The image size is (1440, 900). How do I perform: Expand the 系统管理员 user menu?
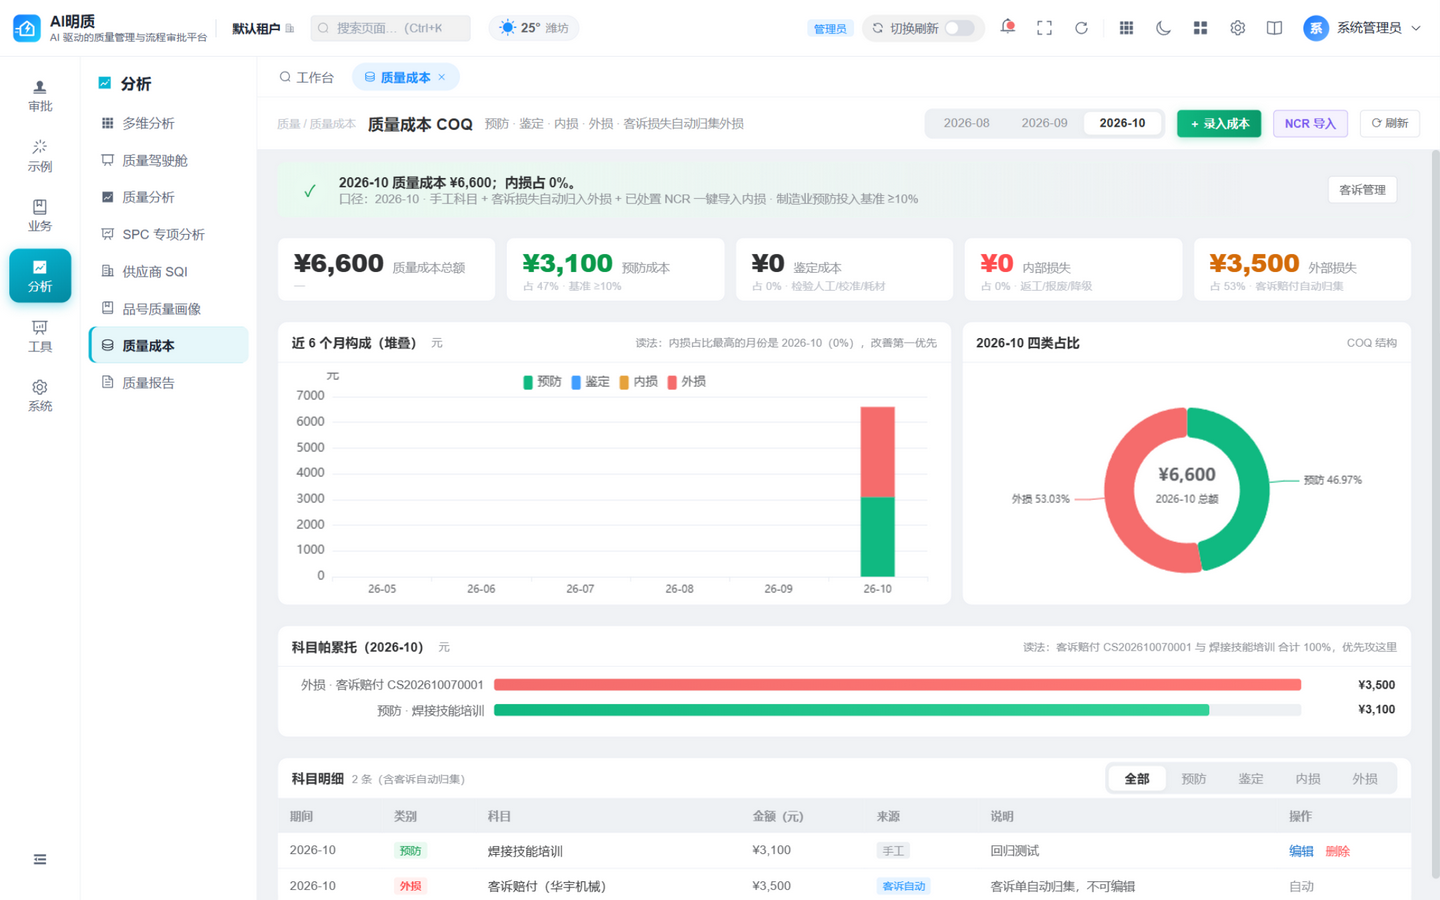point(1362,28)
